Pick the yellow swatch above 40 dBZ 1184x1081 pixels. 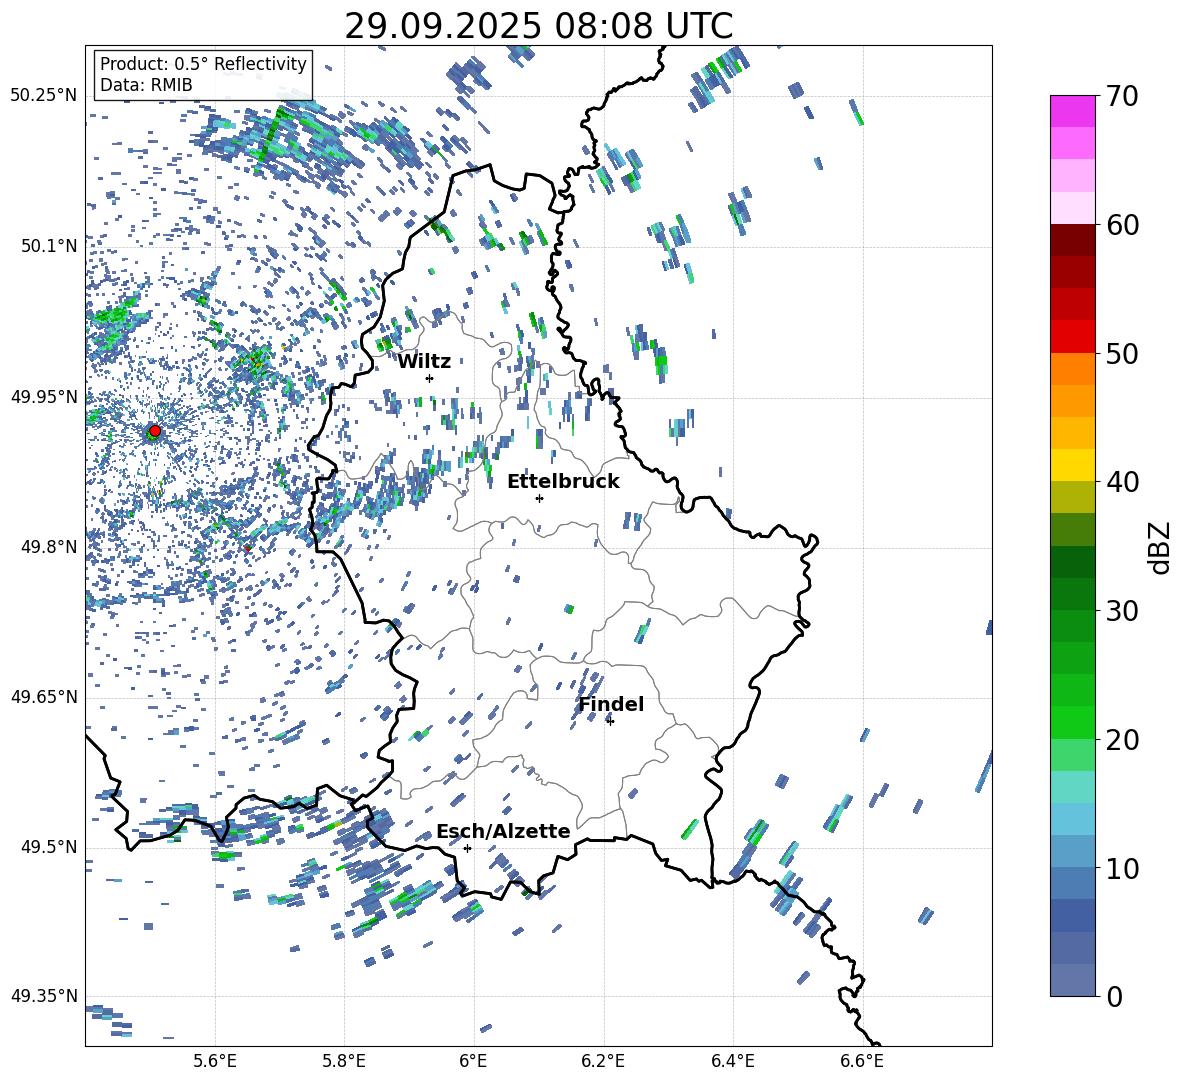point(1073,465)
